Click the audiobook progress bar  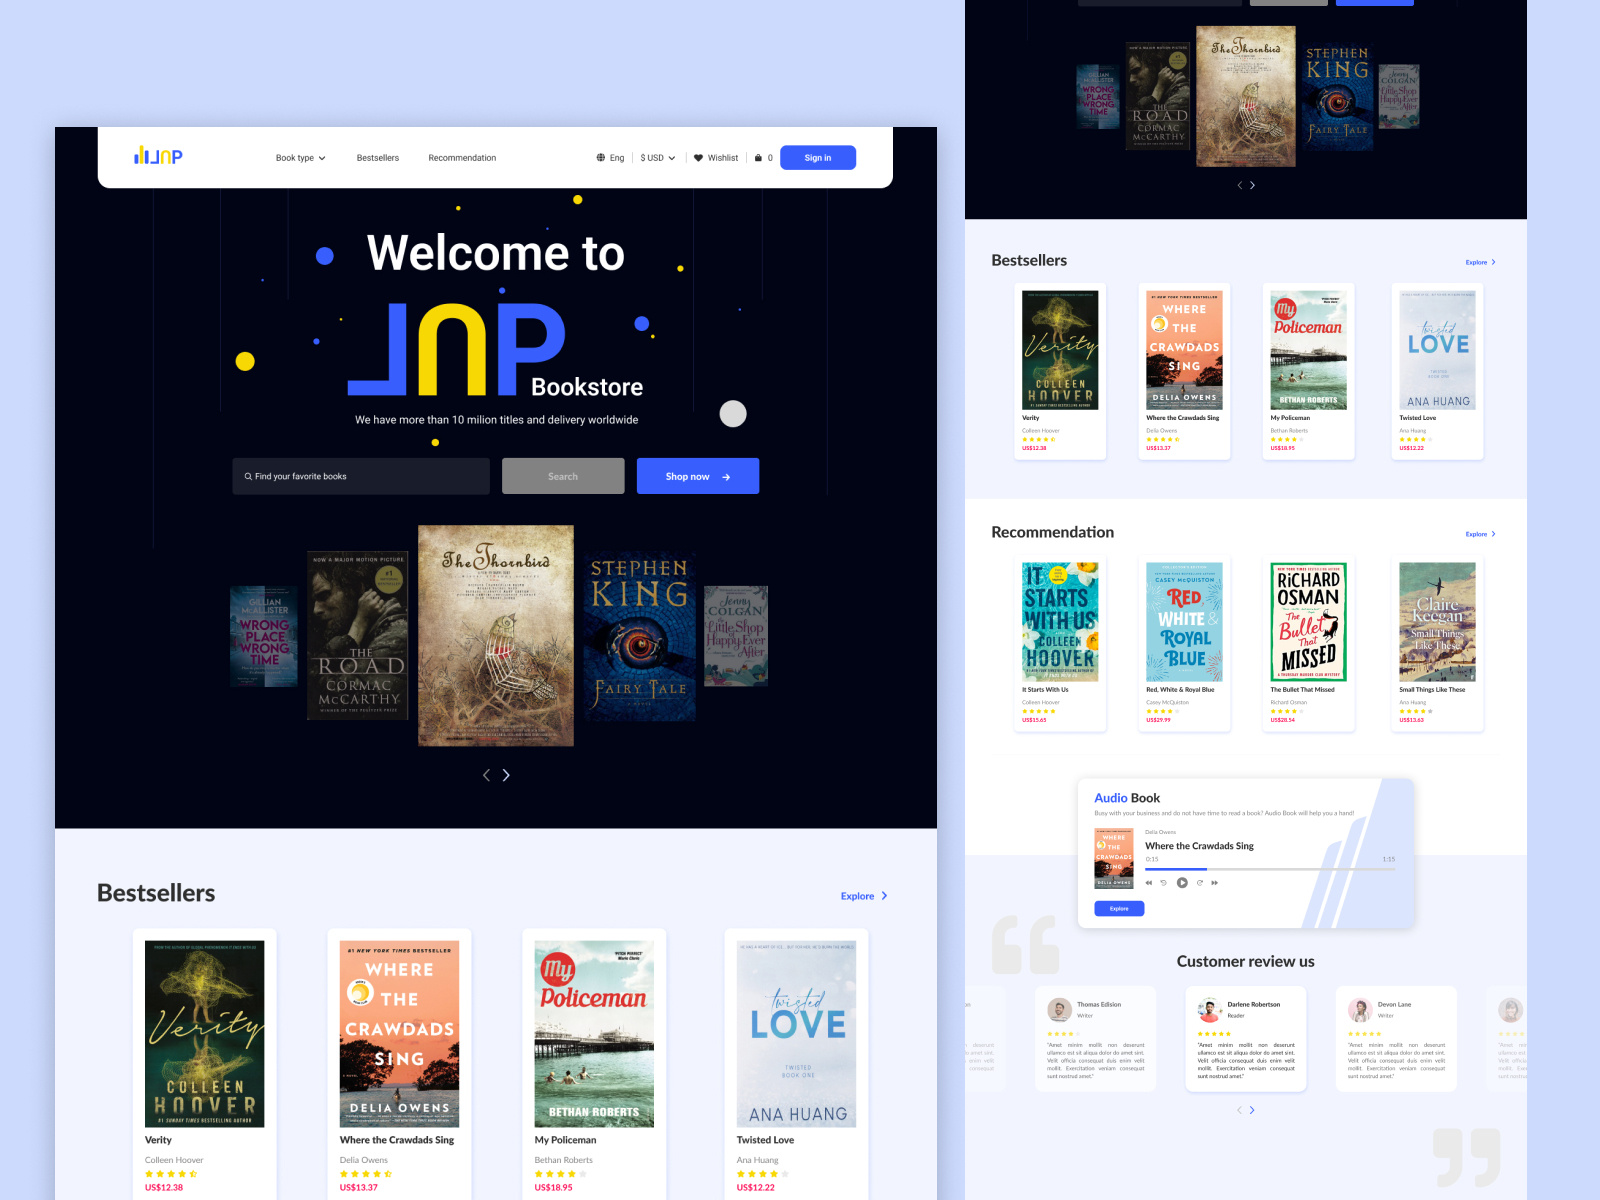coord(1269,869)
